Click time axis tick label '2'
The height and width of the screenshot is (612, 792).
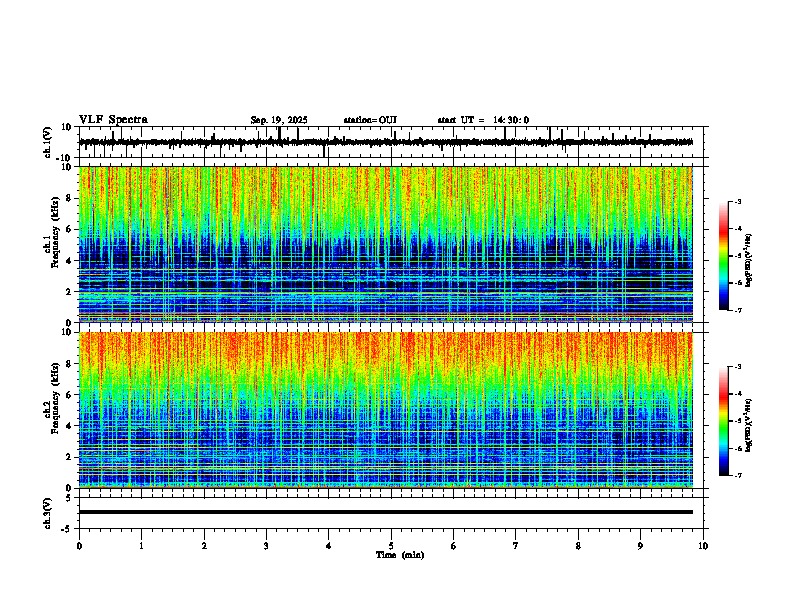click(x=204, y=546)
